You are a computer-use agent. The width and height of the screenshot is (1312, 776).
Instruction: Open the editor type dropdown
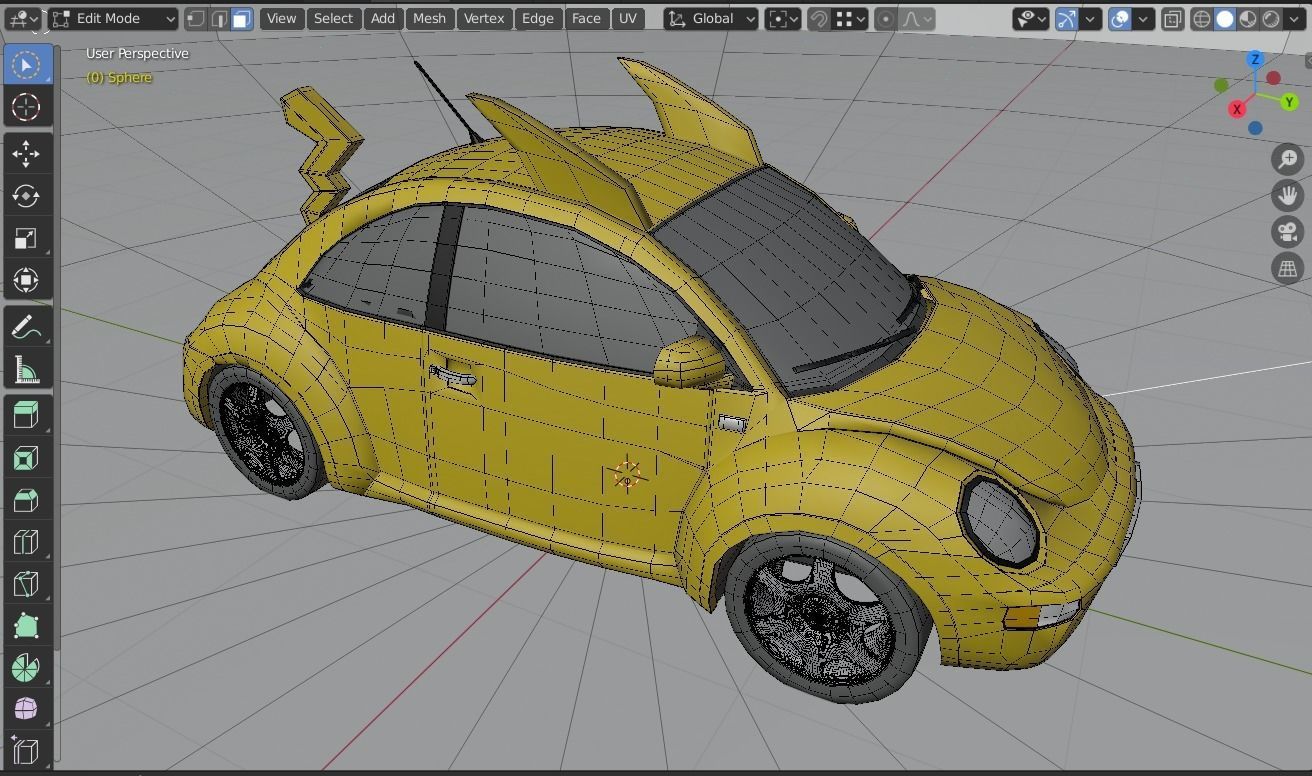tap(22, 18)
